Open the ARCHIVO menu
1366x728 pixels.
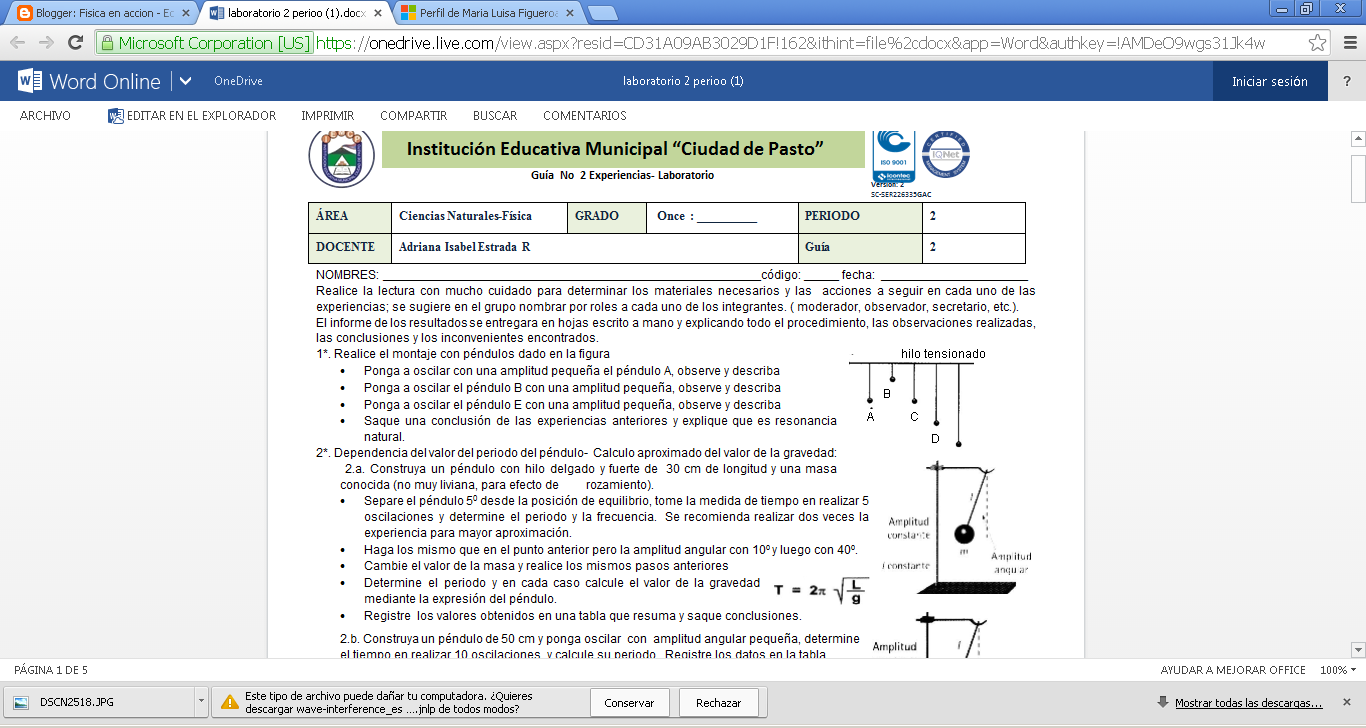[45, 116]
